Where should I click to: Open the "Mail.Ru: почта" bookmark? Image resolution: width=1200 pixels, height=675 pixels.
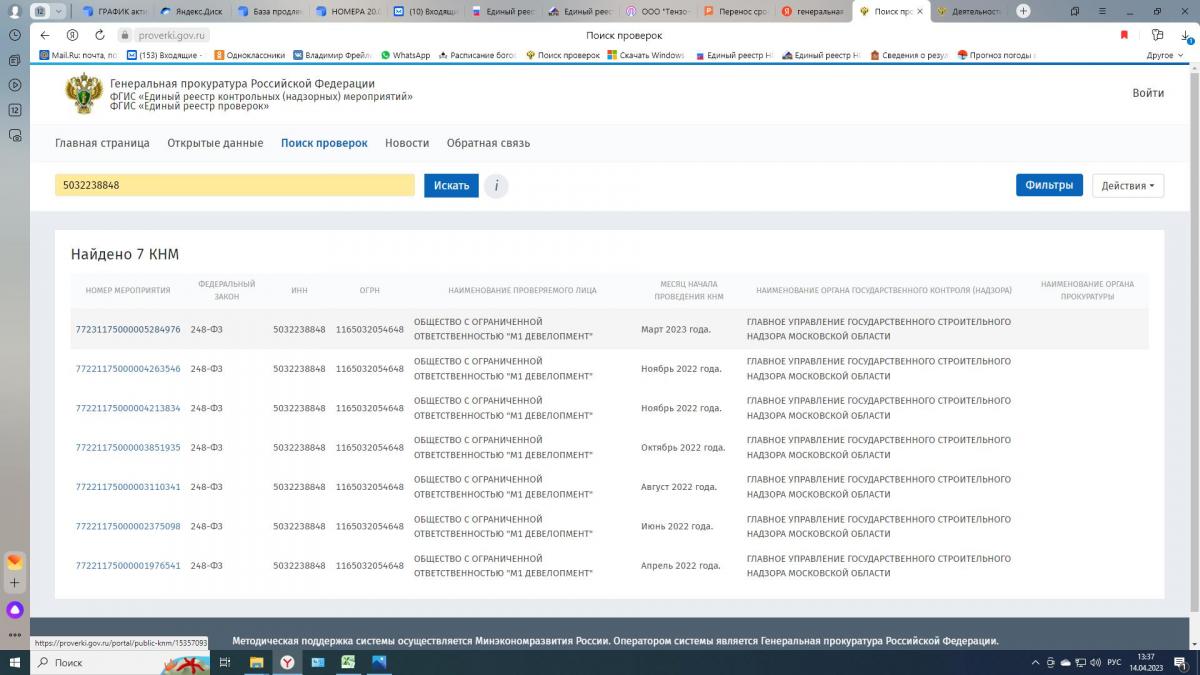(78, 55)
